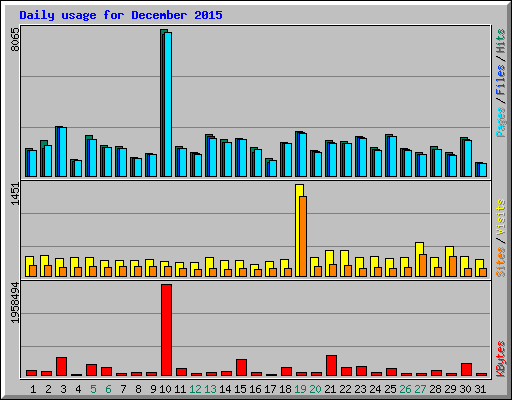Click the day 1 axis label
Screen dimensions: 512x400
[x=33, y=389]
